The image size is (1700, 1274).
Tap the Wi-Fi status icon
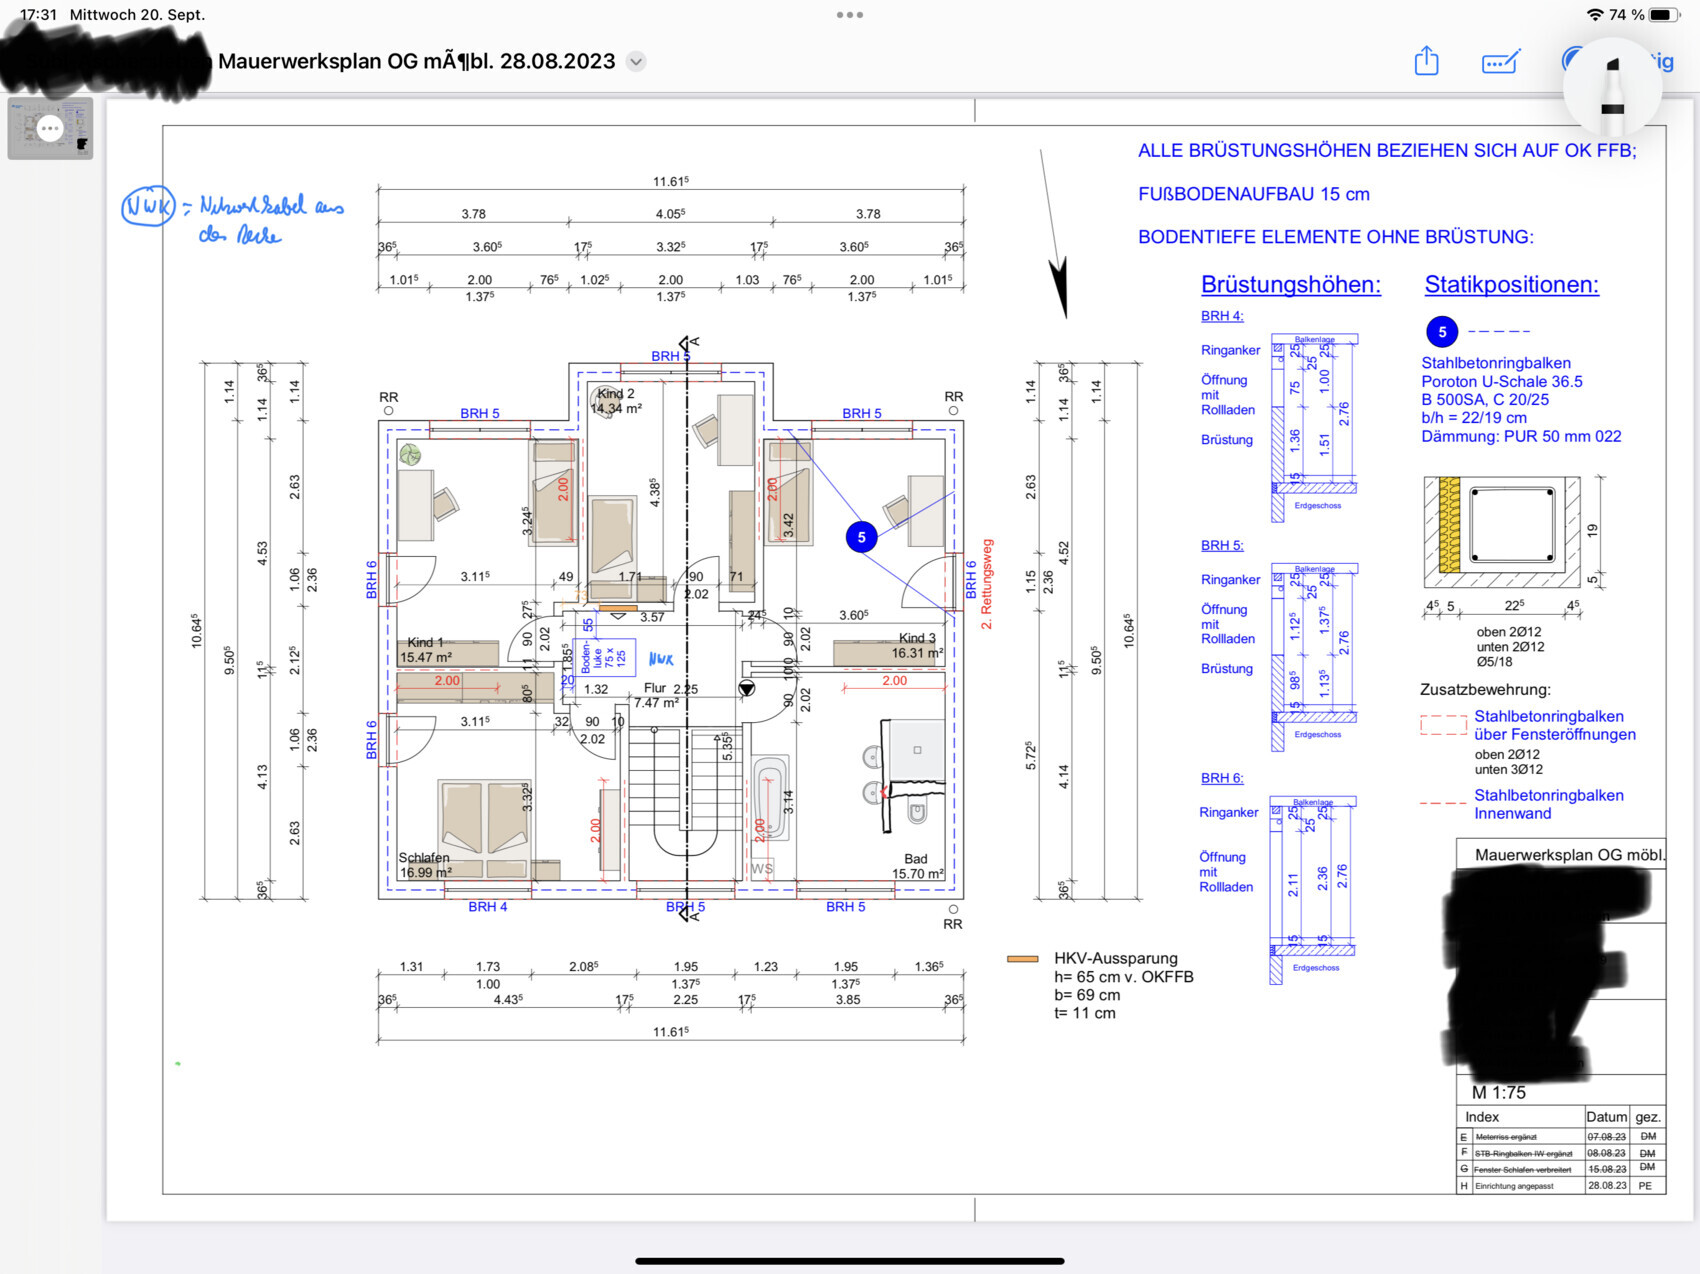tap(1593, 15)
